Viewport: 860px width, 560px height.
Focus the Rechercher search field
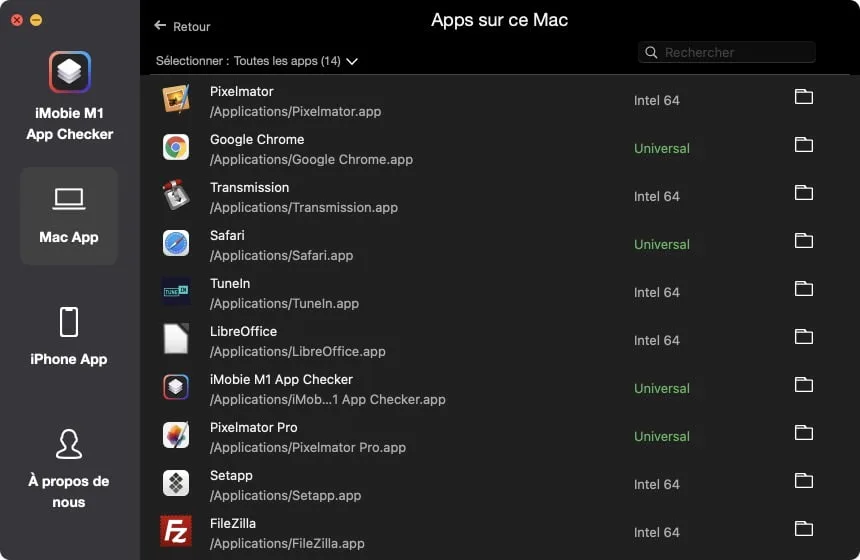[727, 53]
